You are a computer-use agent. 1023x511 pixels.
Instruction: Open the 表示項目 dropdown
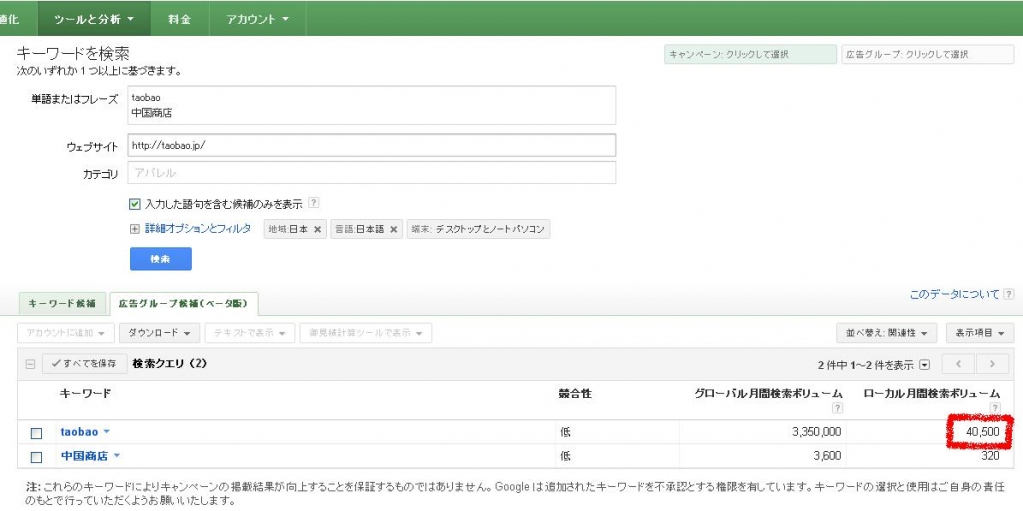[x=980, y=333]
